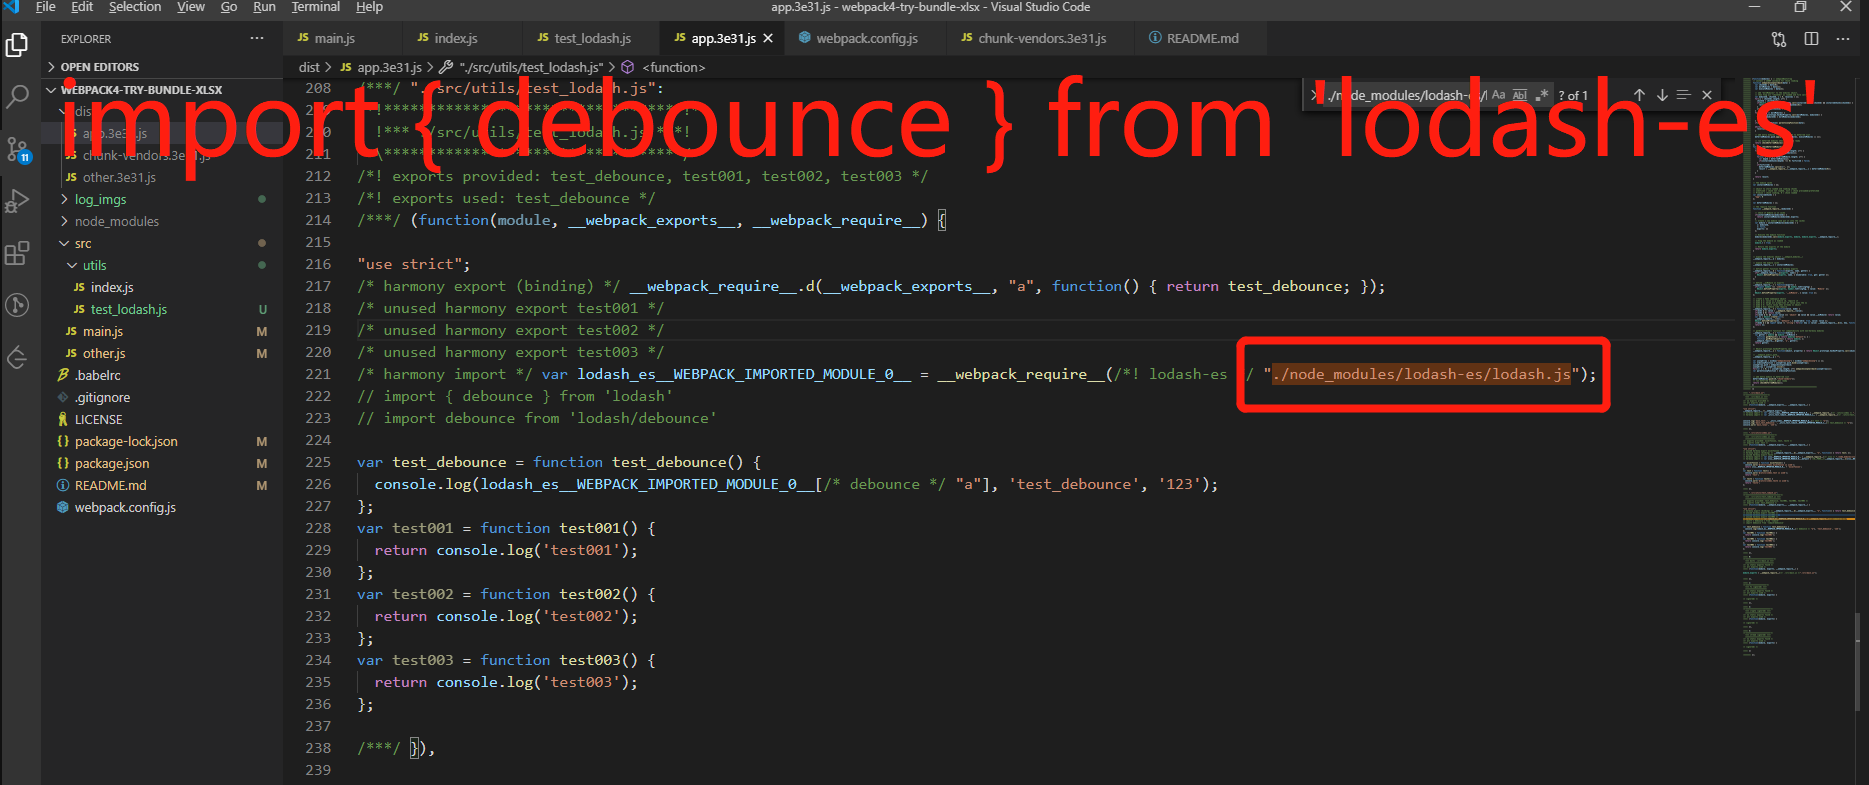The height and width of the screenshot is (785, 1869).
Task: Open the Go menu
Action: coord(229,7)
